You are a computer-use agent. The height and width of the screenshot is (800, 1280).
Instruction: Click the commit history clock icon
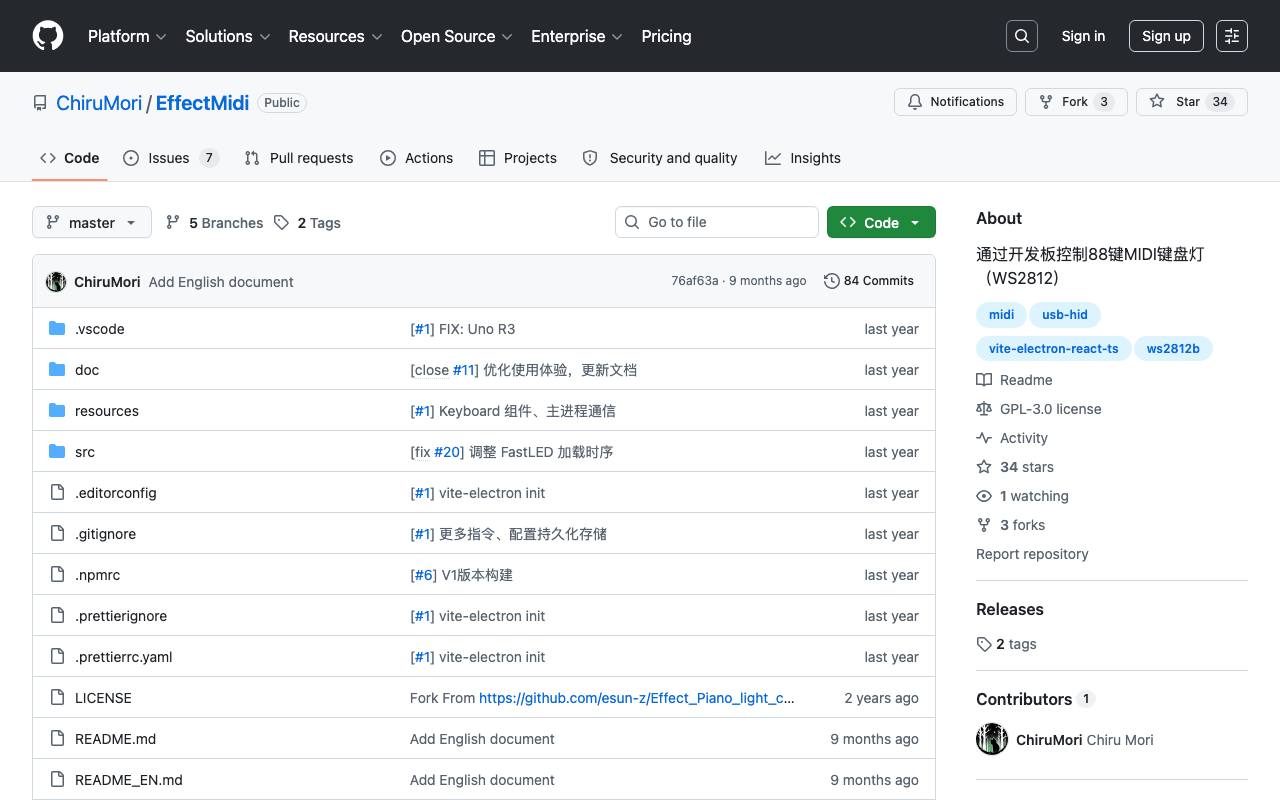tap(831, 281)
